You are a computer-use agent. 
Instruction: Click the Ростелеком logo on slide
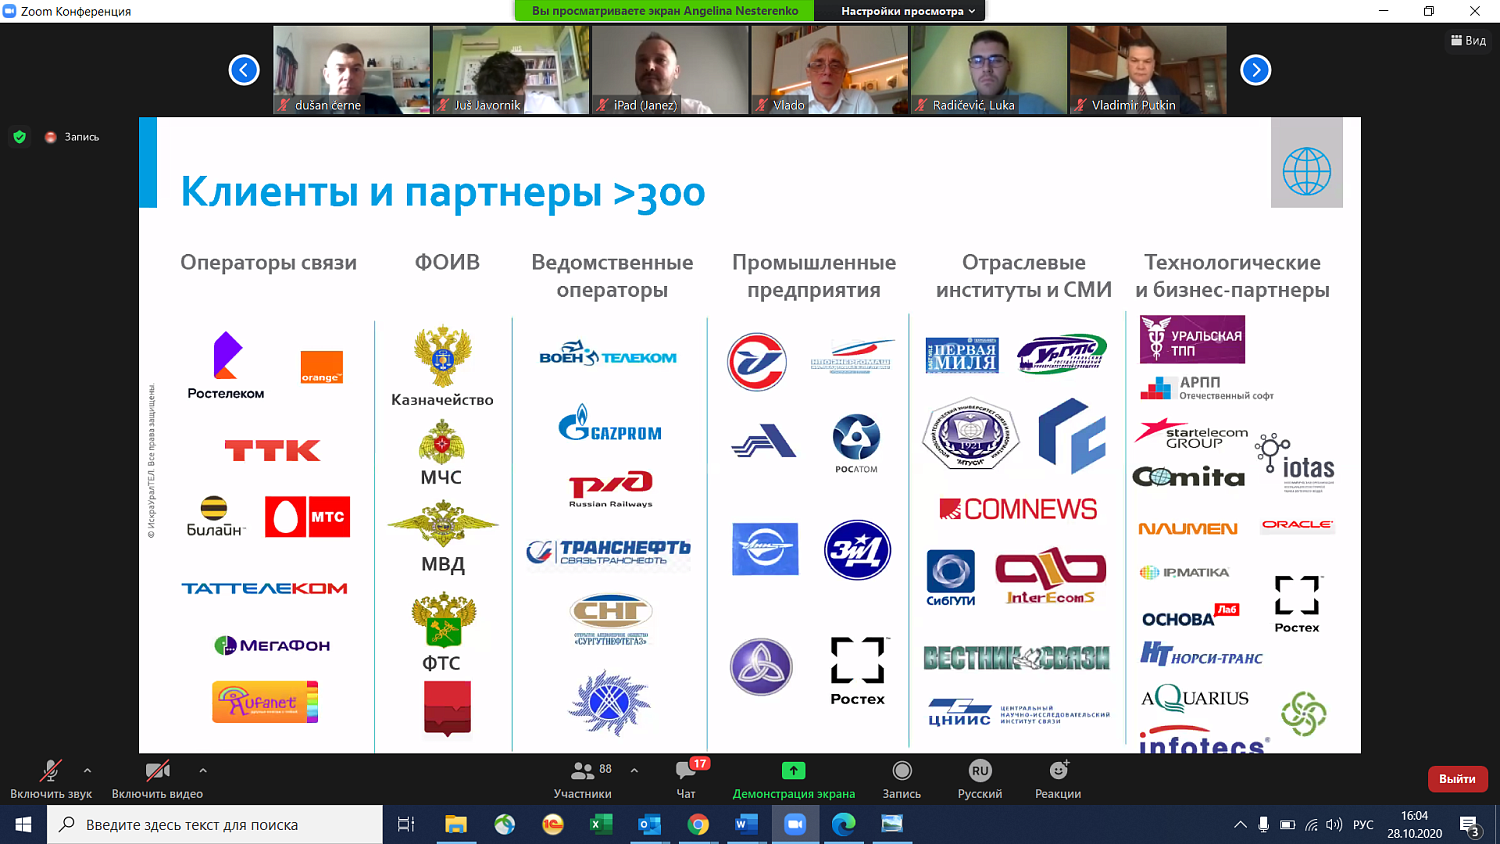pos(226,366)
